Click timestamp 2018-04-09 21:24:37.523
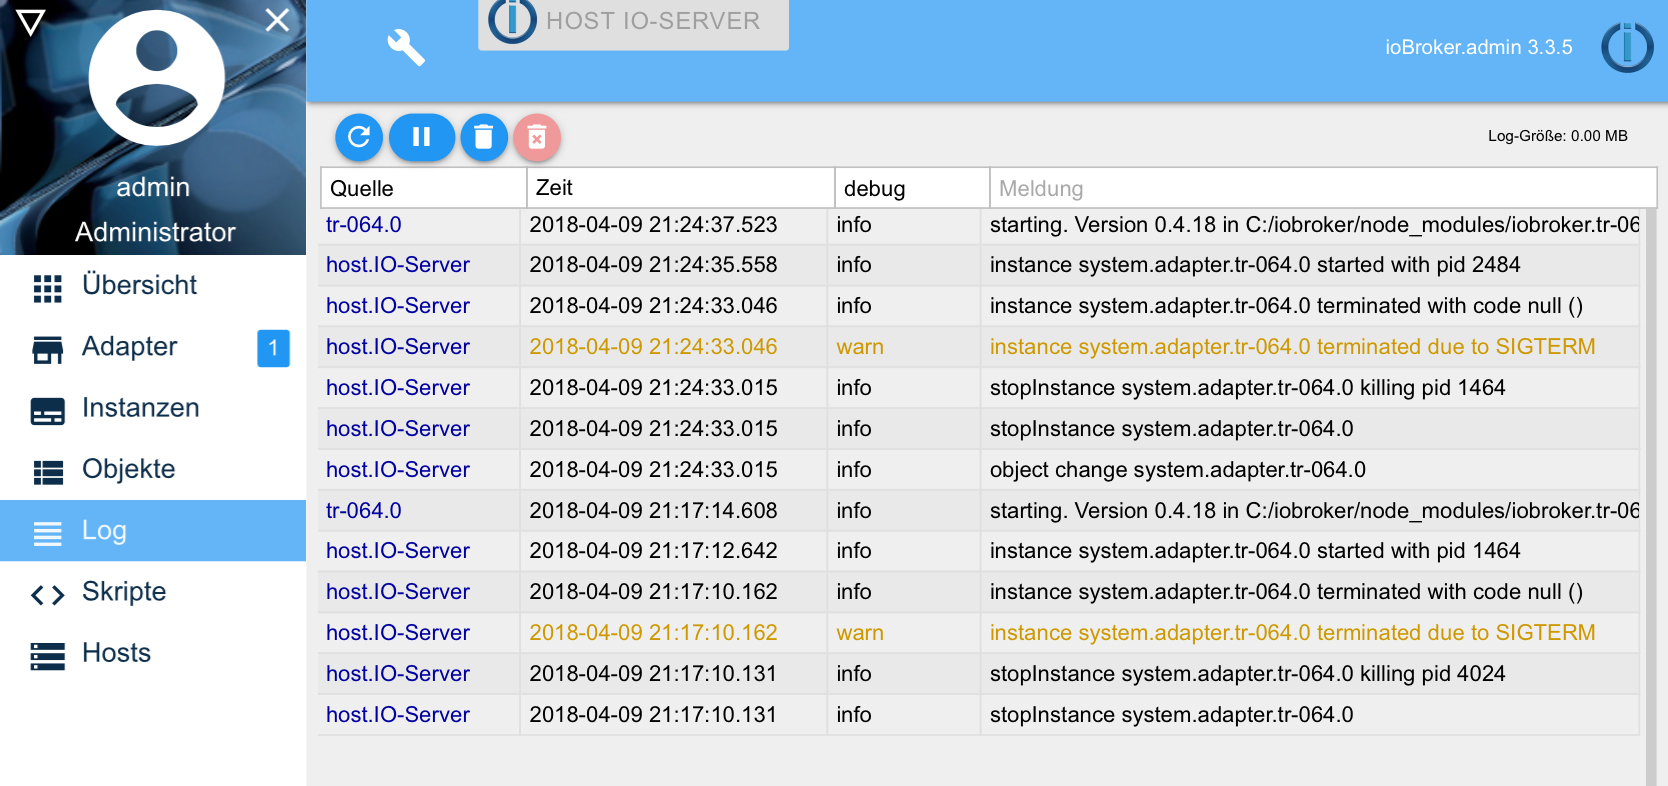This screenshot has width=1668, height=786. coord(653,225)
